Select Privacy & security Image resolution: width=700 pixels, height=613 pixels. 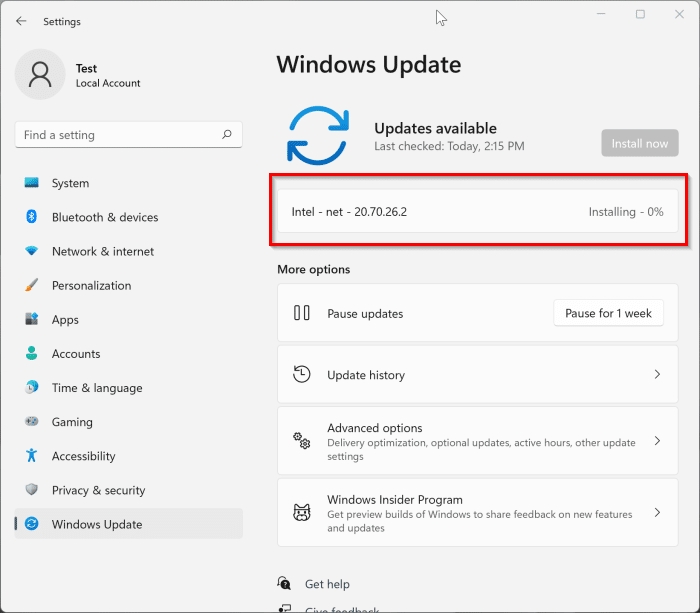click(129, 490)
